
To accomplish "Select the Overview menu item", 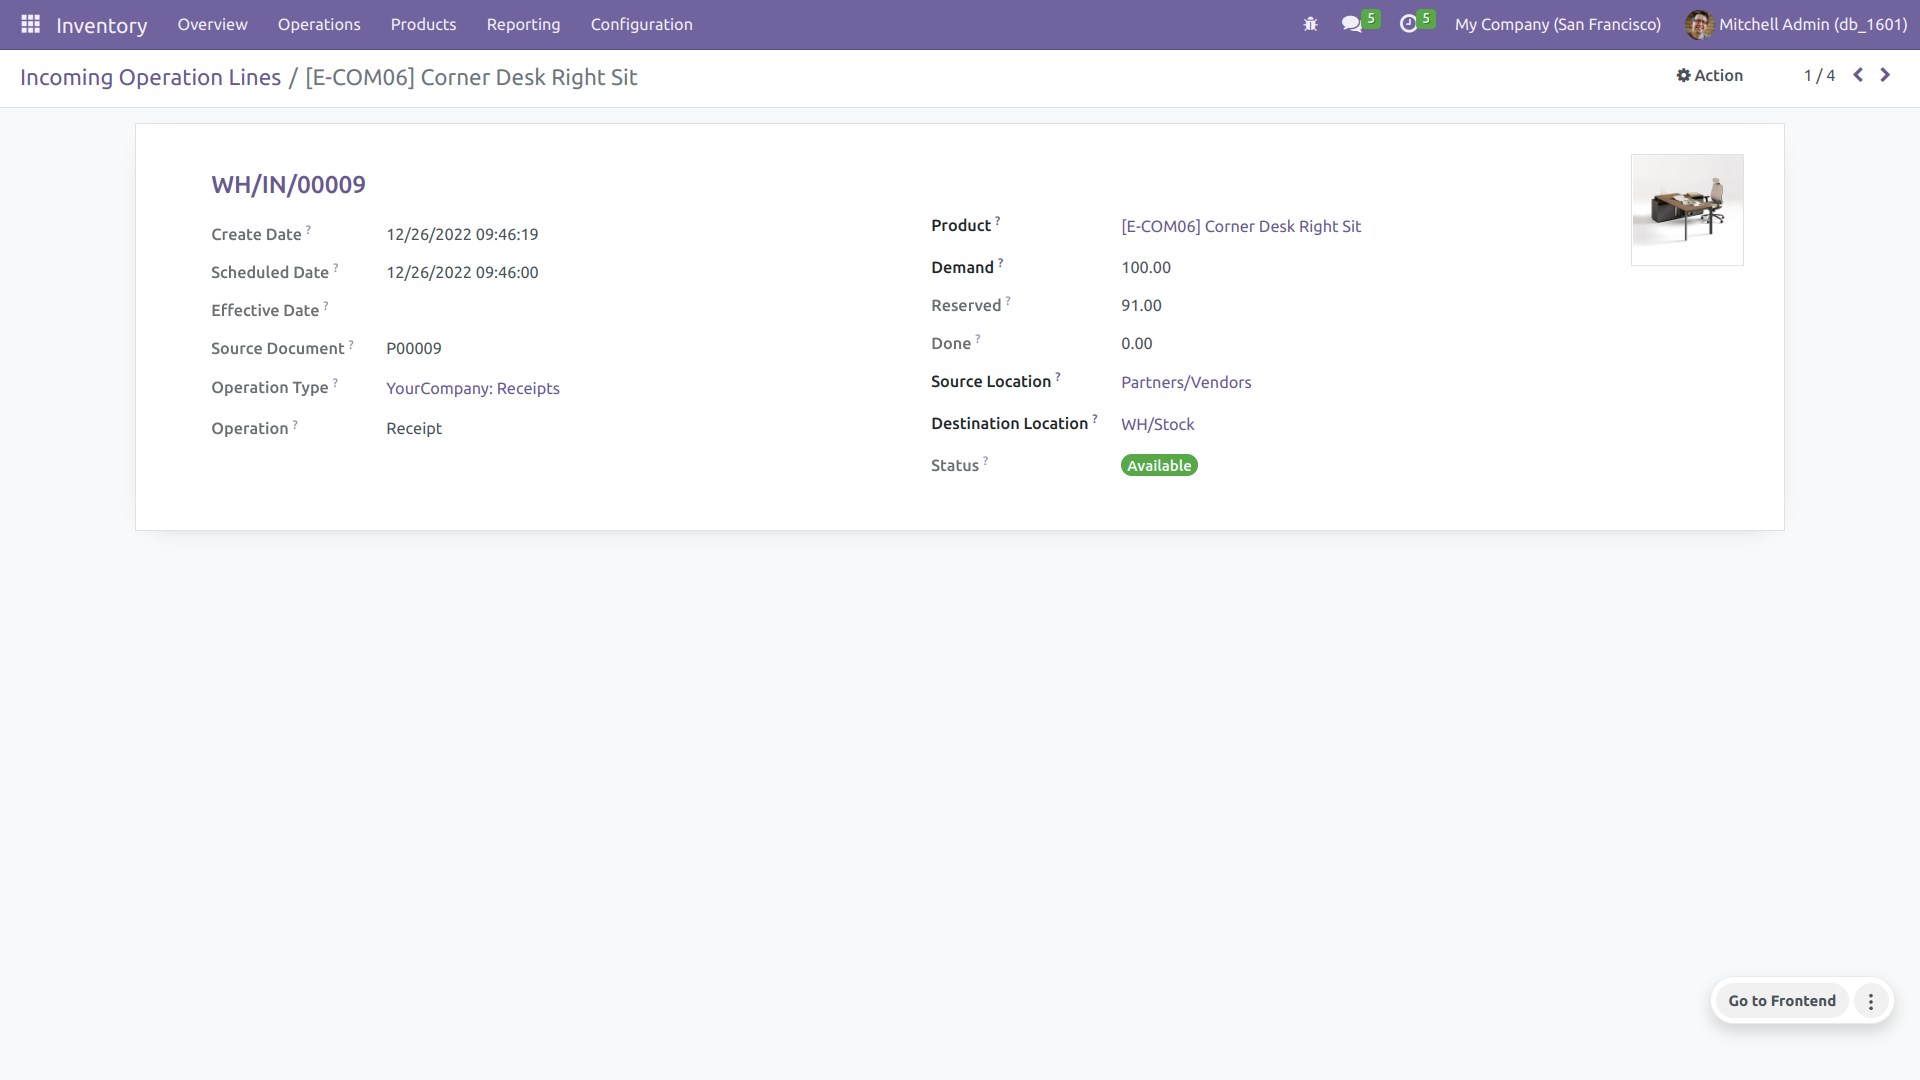I will 212,24.
